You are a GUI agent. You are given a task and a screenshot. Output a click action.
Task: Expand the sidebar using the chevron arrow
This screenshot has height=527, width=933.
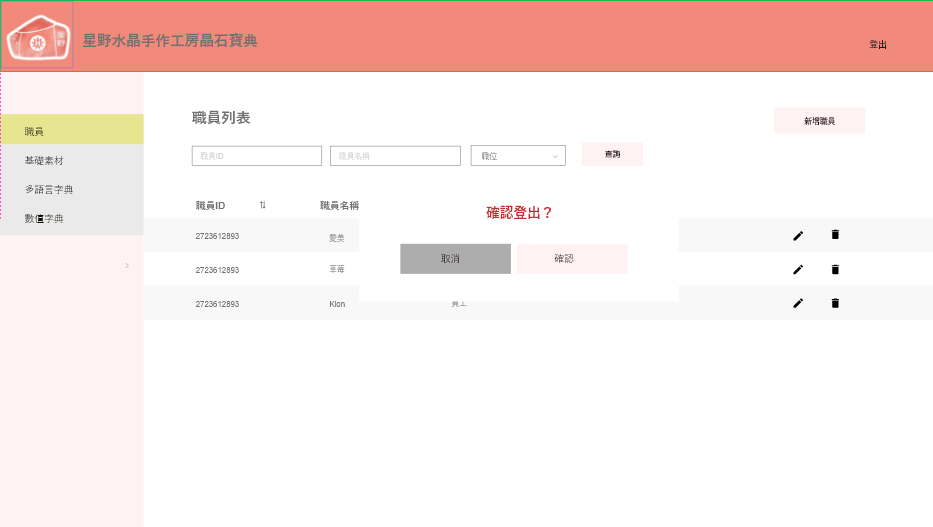(x=127, y=265)
